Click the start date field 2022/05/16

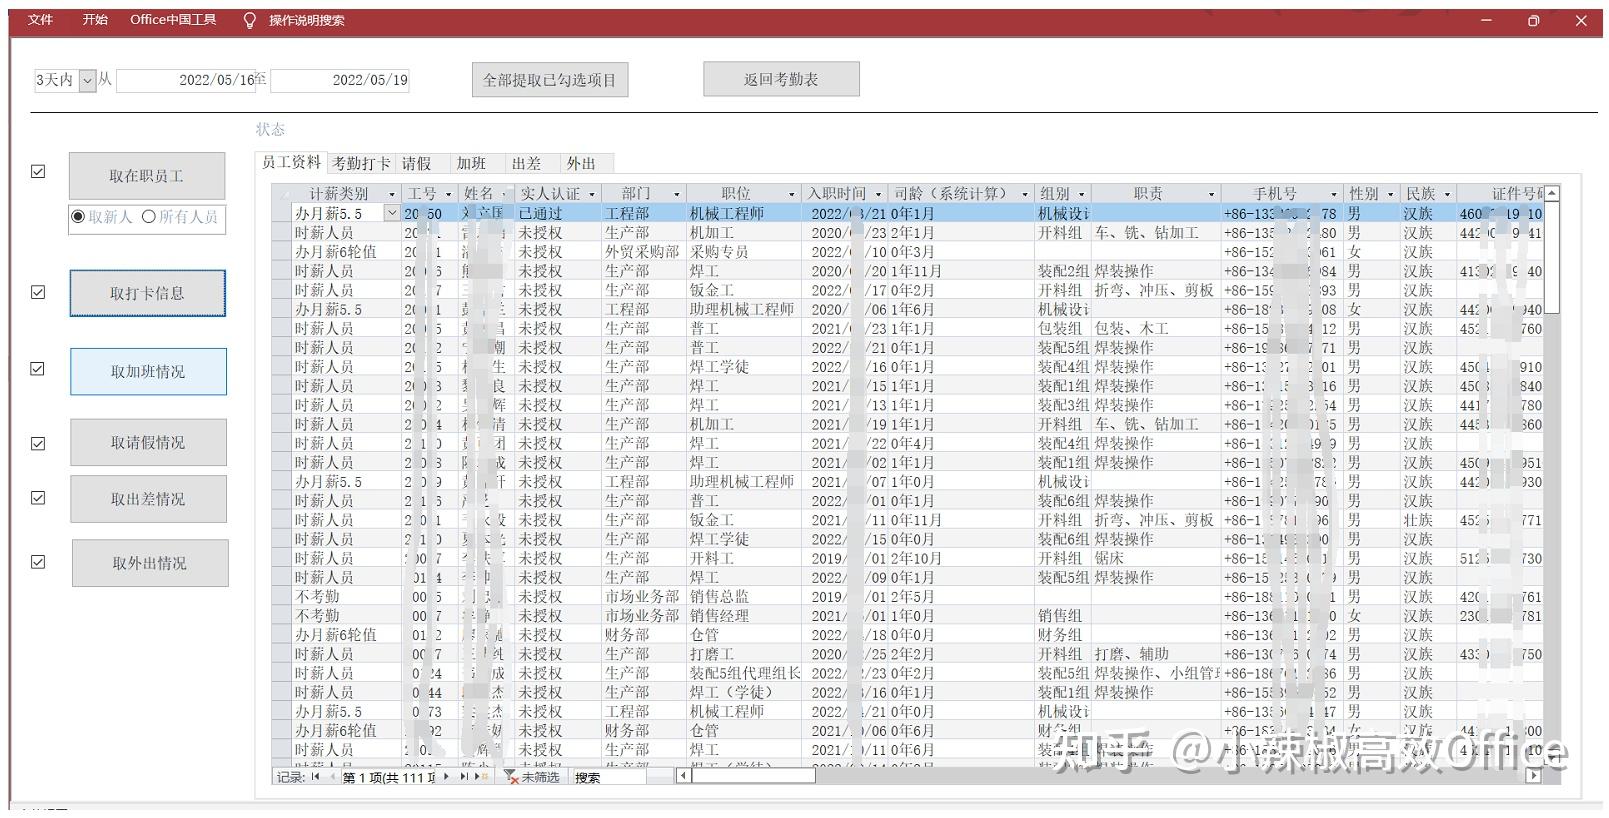coord(186,80)
